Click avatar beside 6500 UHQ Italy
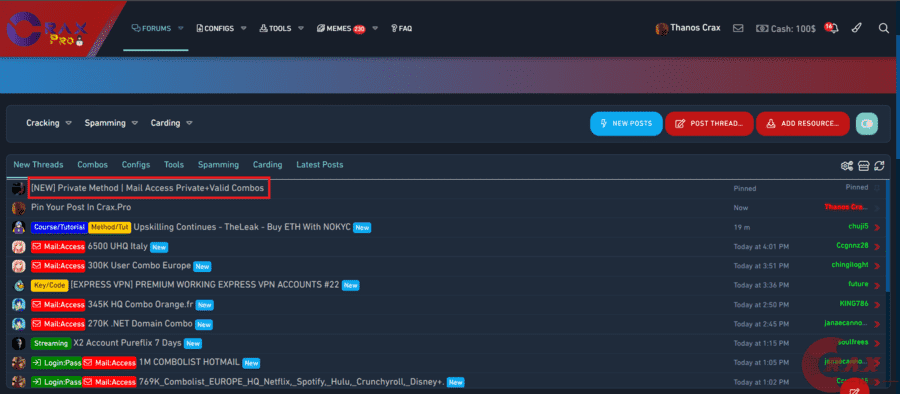900x394 pixels. [x=18, y=247]
